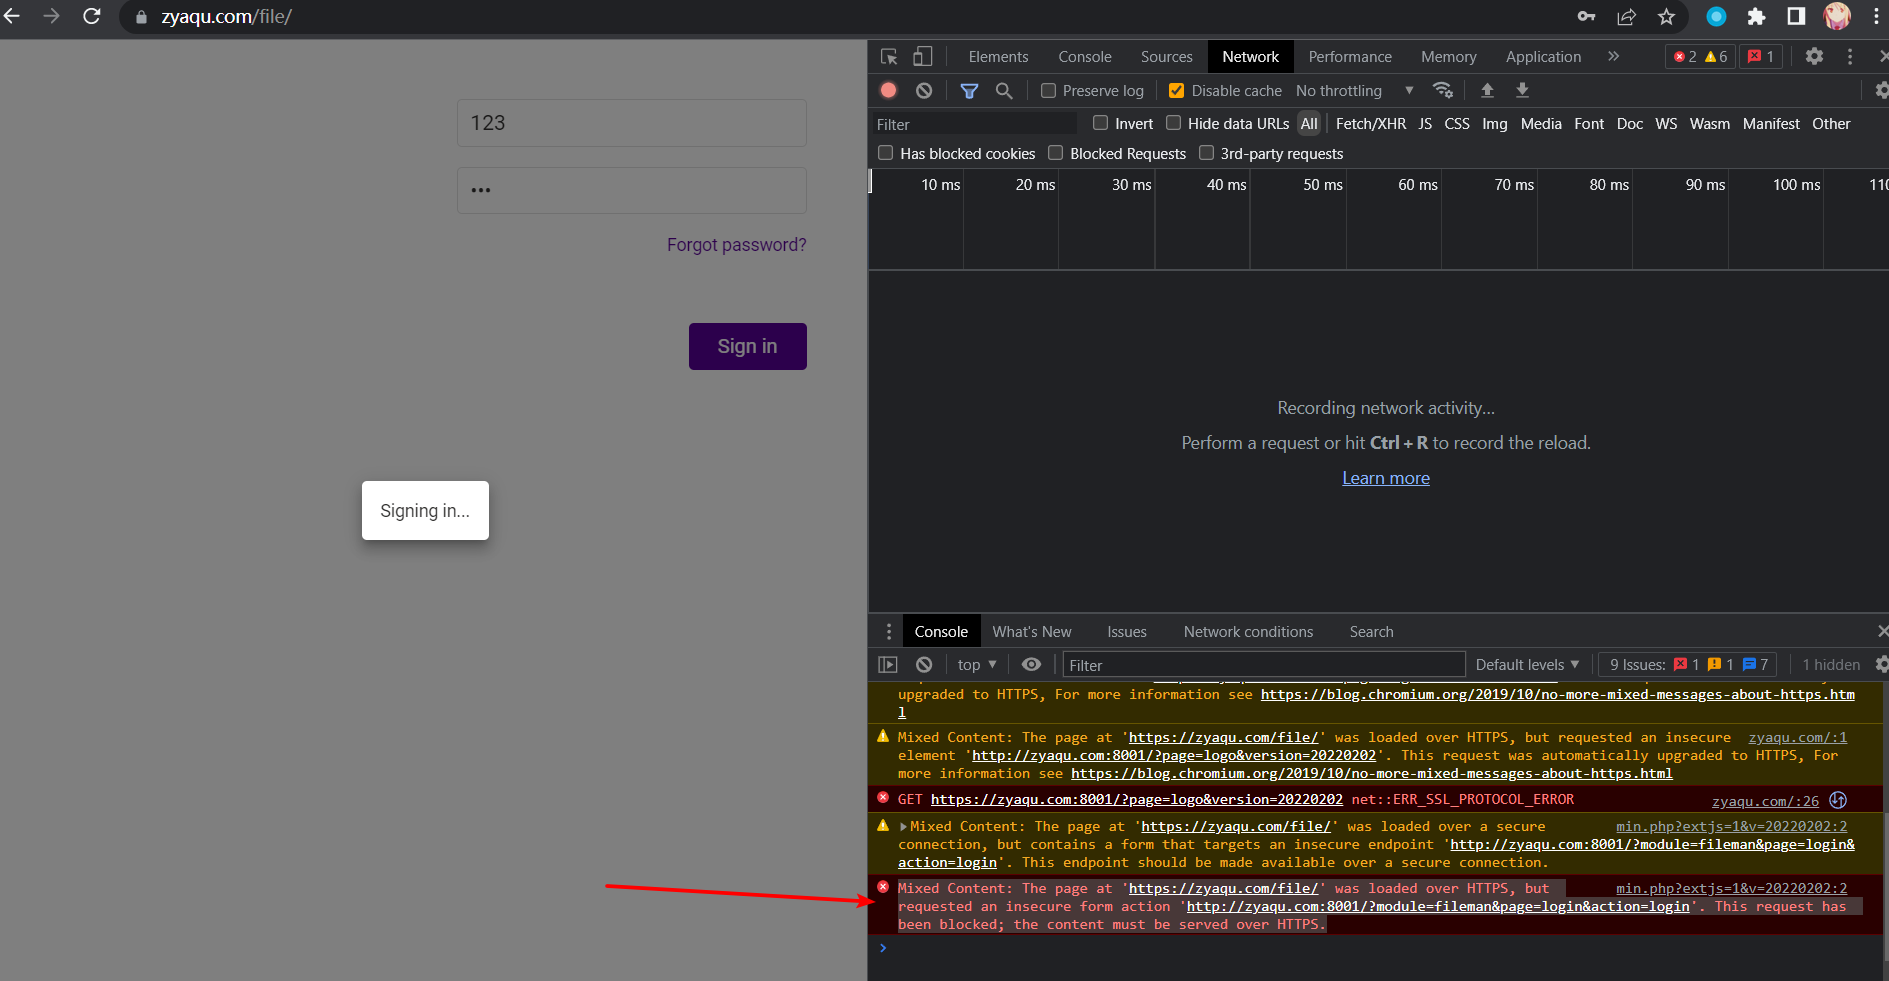Clear the network log icon
Image resolution: width=1889 pixels, height=981 pixels.
click(x=923, y=90)
